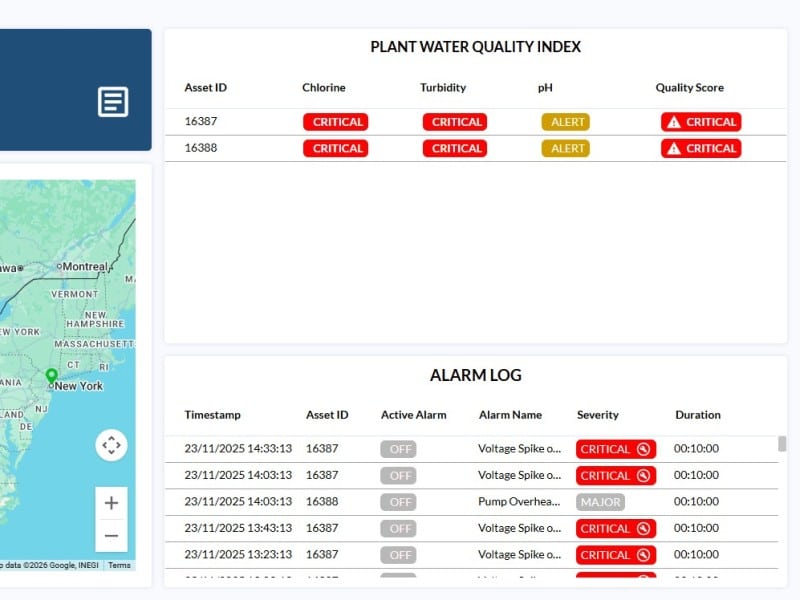Click the Turbidity column header
This screenshot has height=600, width=800.
443,88
